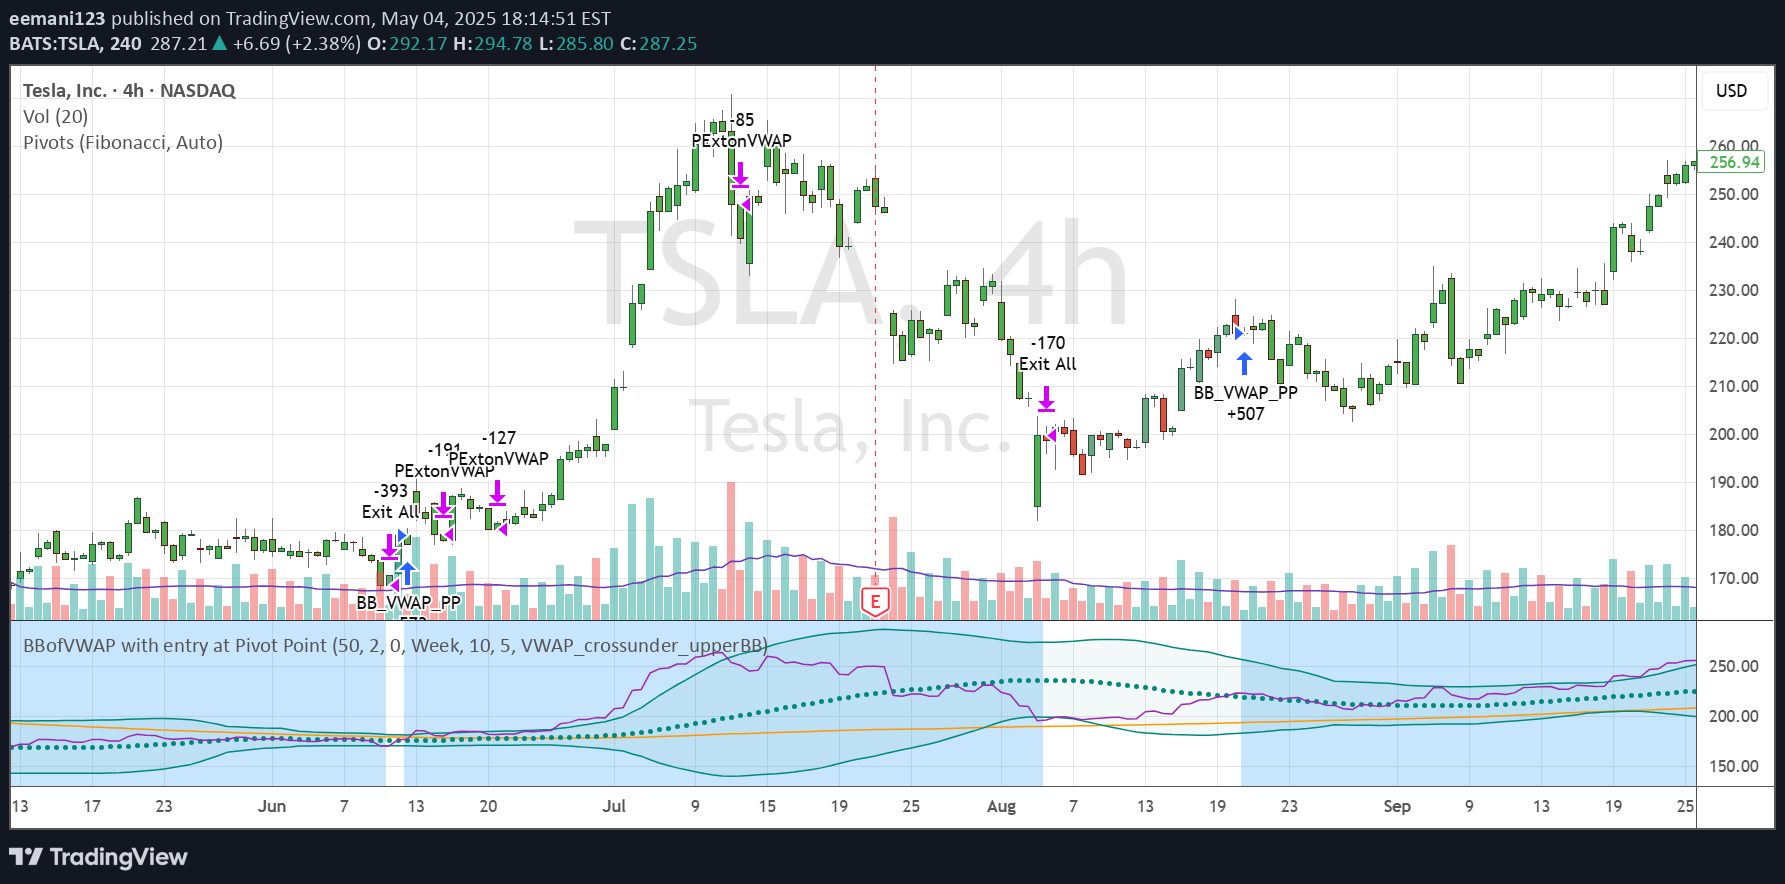Image resolution: width=1785 pixels, height=884 pixels.
Task: Click the Sep label on time axis
Action: coord(1397,806)
